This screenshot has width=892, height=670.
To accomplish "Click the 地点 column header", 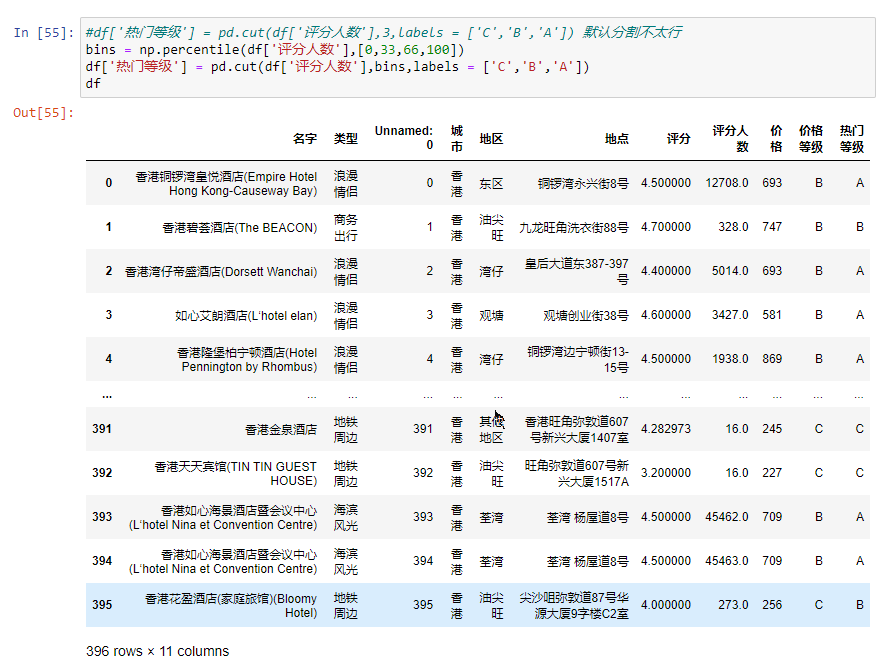I will click(617, 139).
